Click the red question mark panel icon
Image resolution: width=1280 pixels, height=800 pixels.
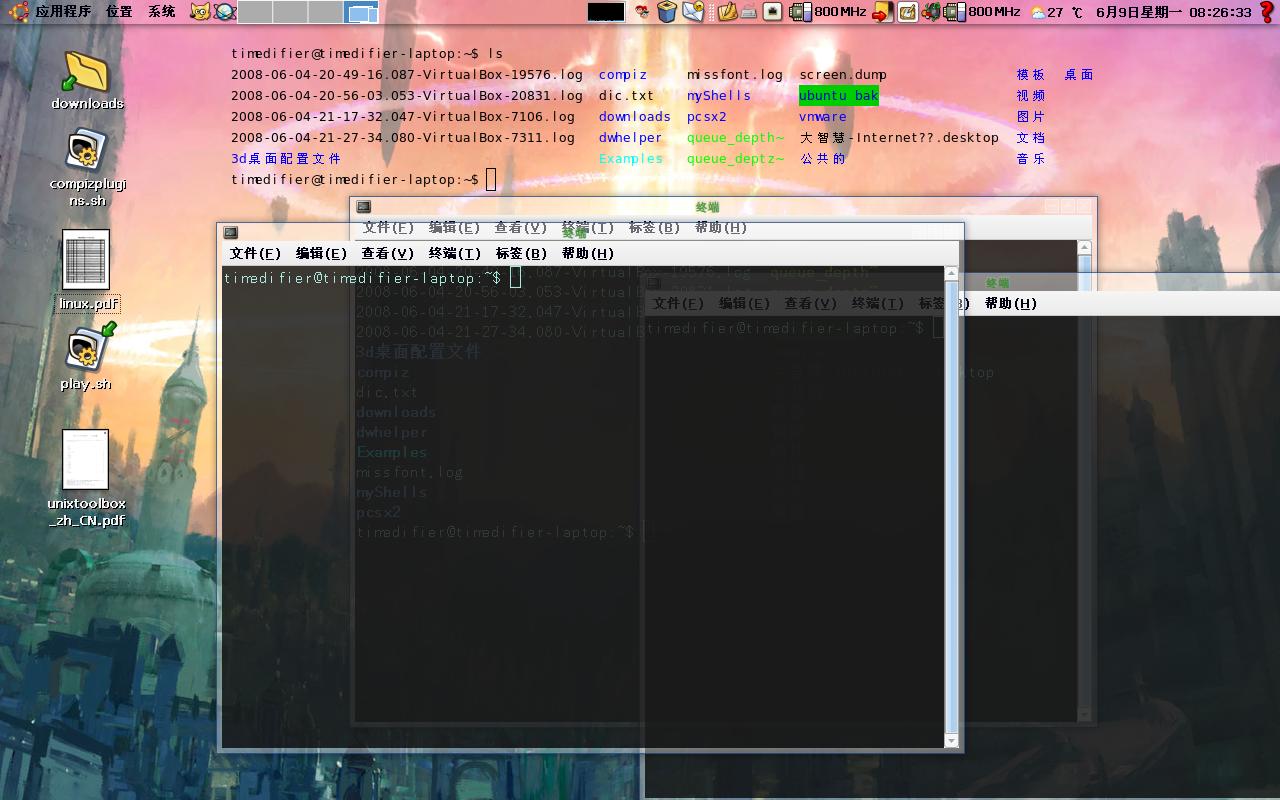pos(1266,12)
